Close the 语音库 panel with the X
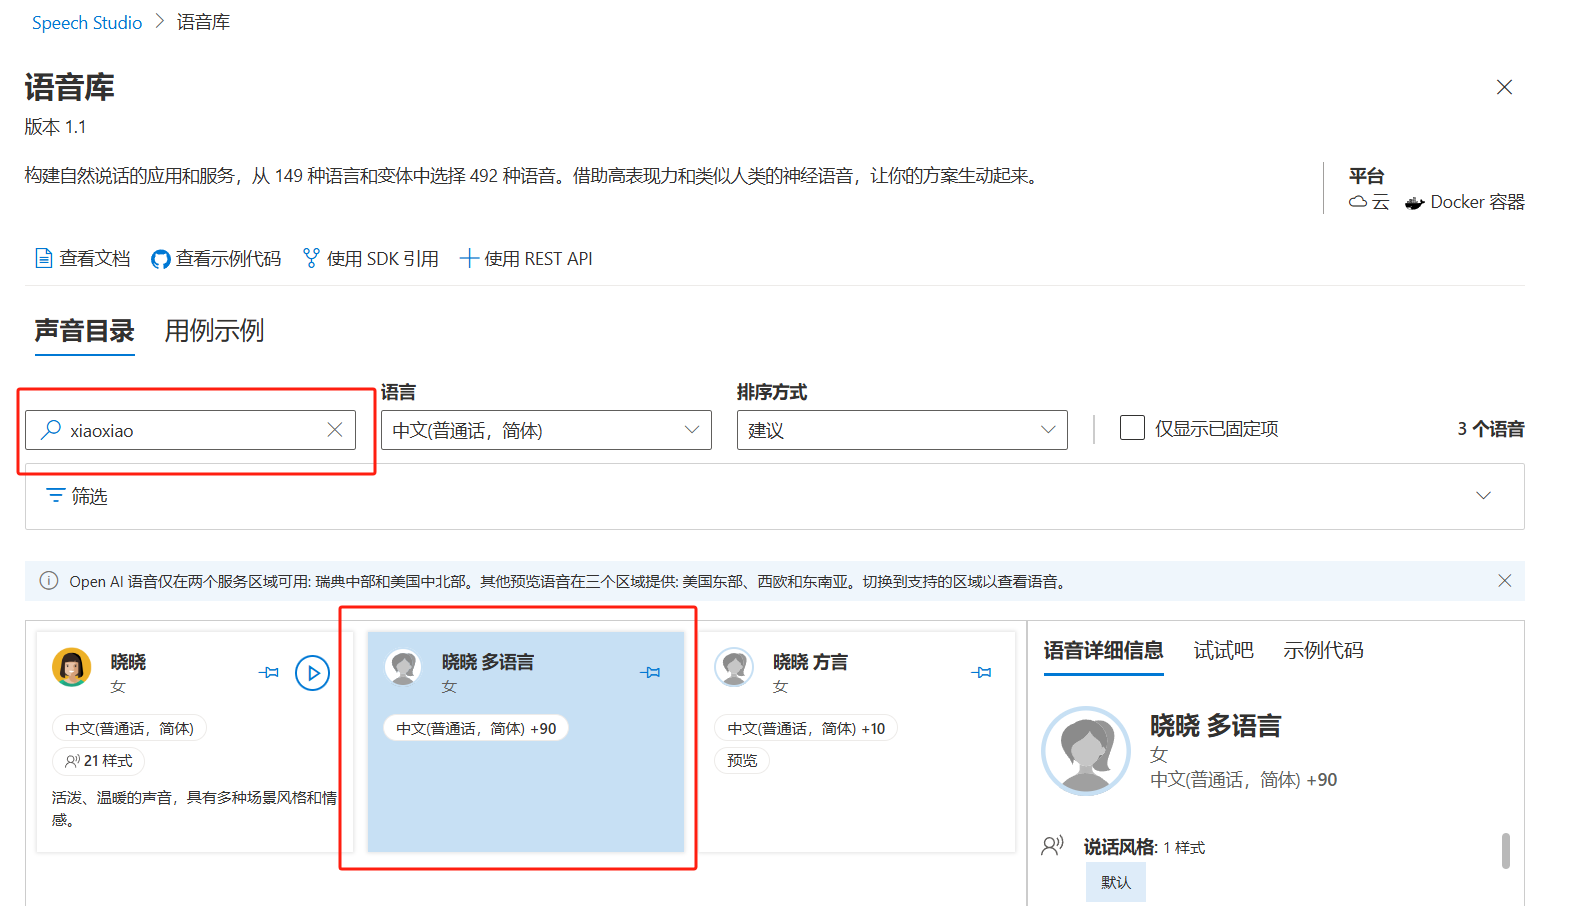The height and width of the screenshot is (906, 1584). [1504, 87]
